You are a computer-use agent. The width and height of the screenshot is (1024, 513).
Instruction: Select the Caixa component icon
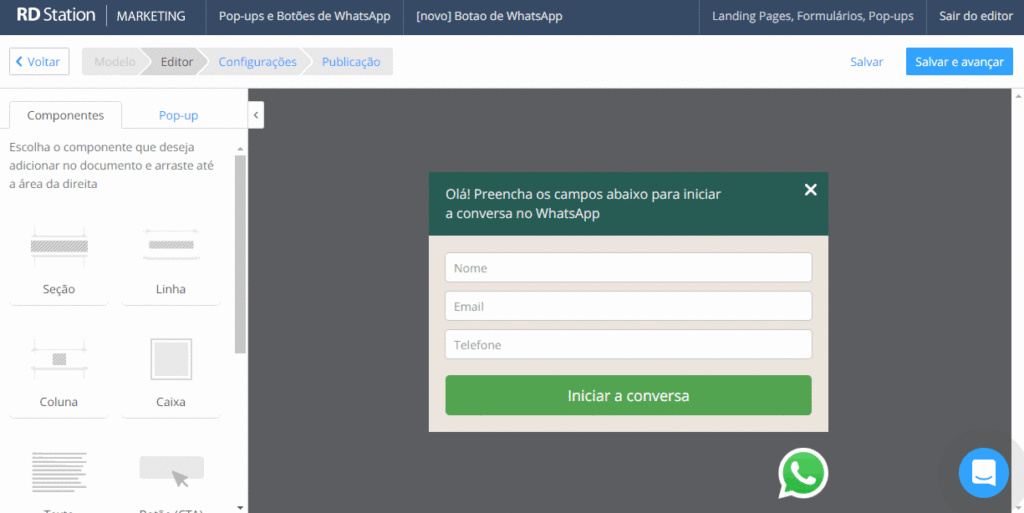(x=171, y=359)
